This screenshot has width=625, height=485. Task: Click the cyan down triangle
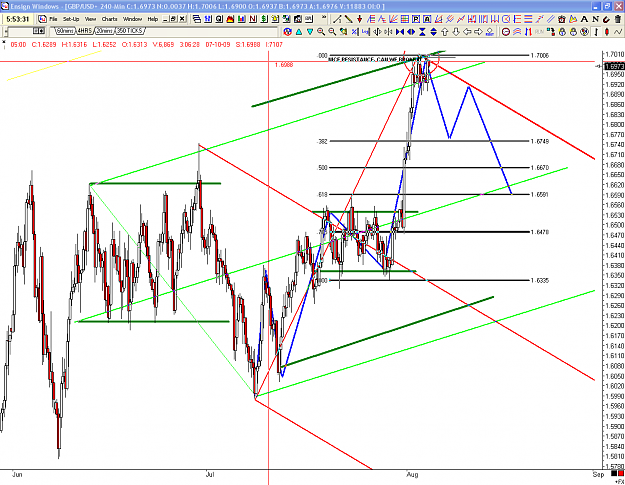pos(310,31)
